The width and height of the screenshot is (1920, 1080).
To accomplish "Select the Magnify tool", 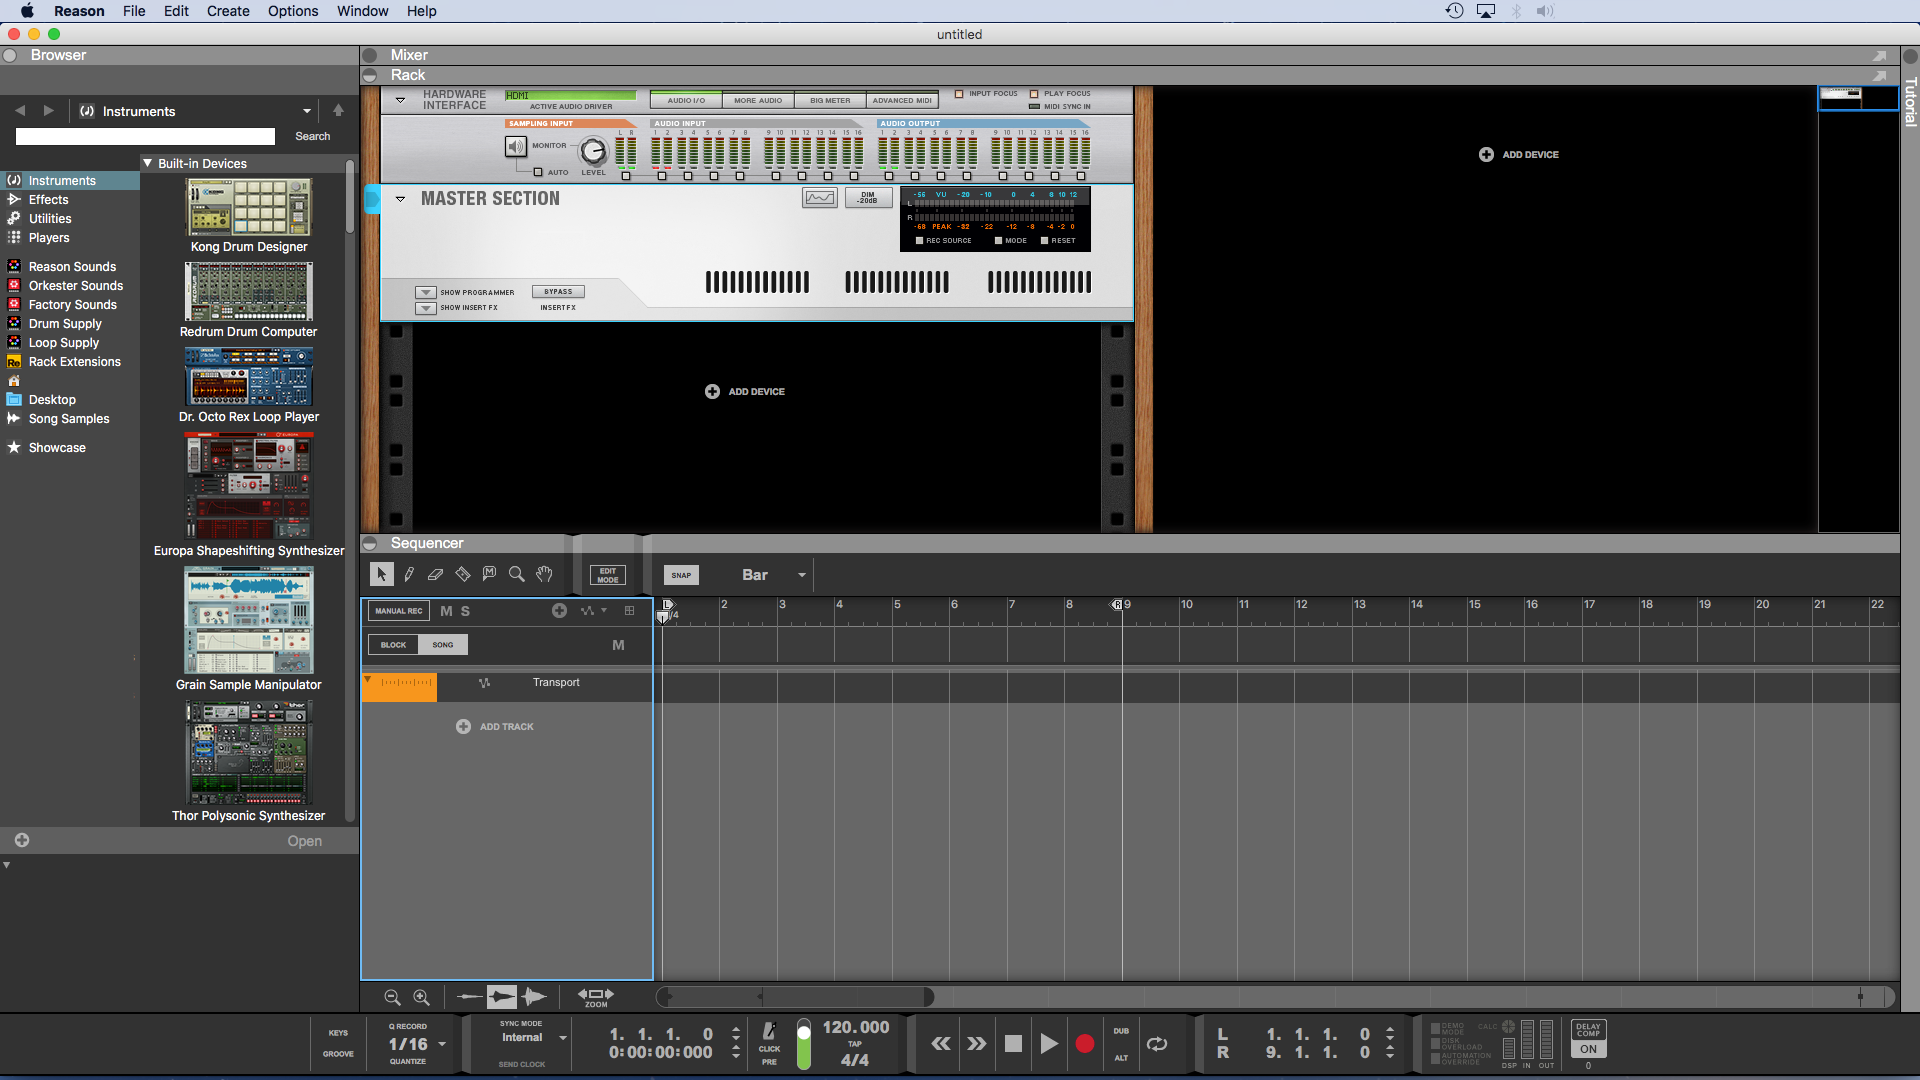I will [x=517, y=574].
